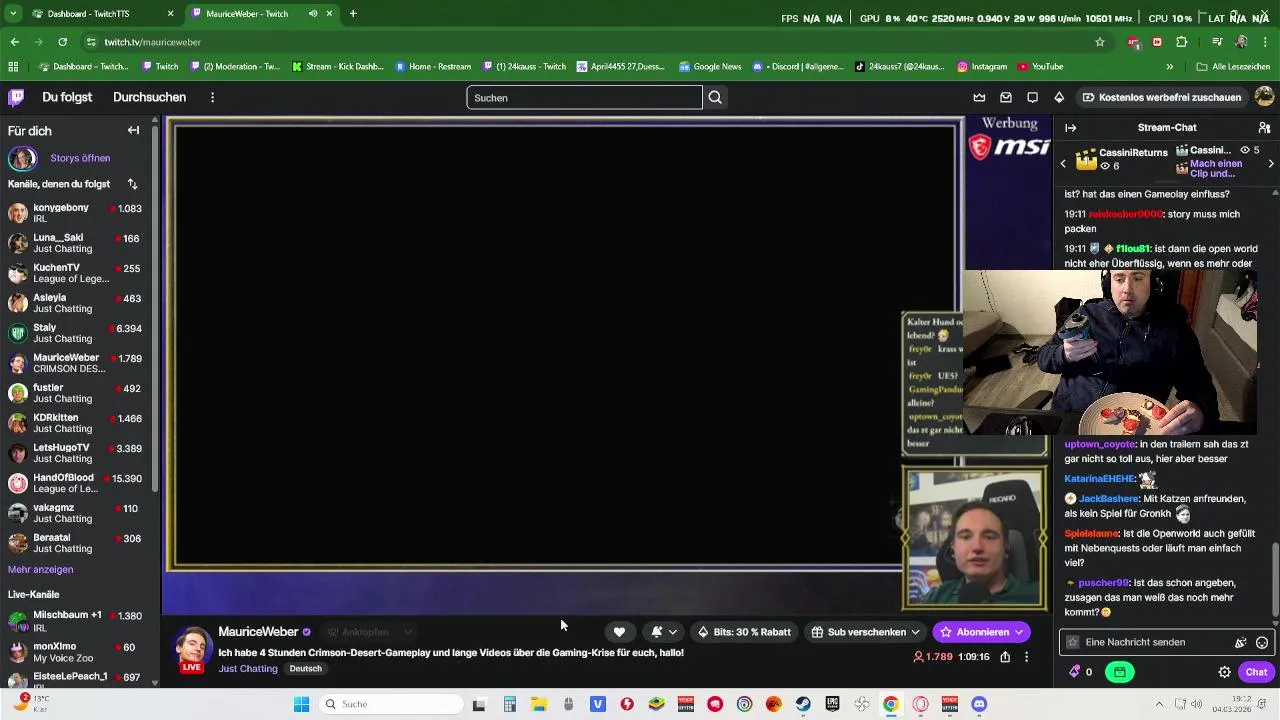Reload the page
Screen dimensions: 1280x720
(62, 42)
